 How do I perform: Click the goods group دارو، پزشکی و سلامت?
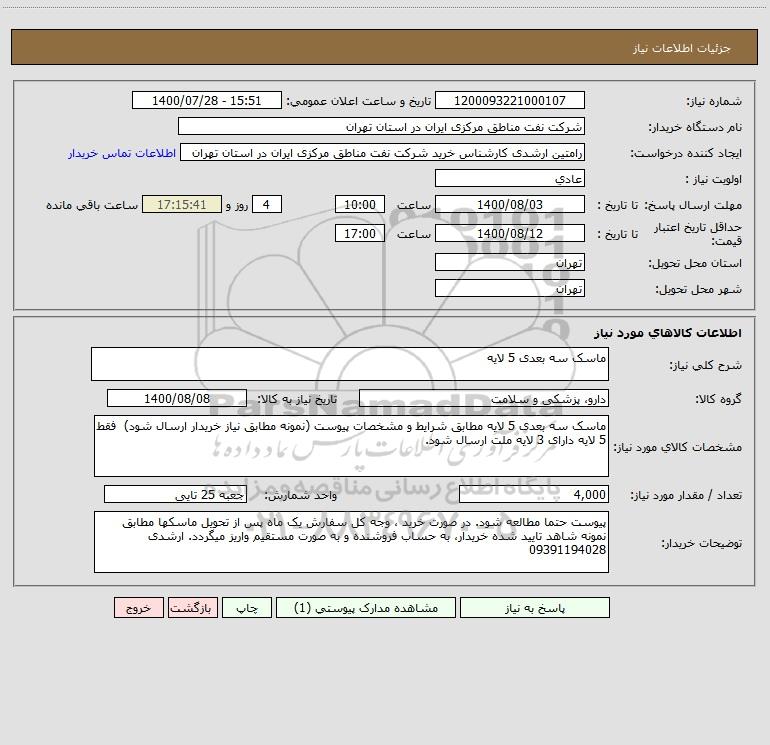(x=484, y=398)
